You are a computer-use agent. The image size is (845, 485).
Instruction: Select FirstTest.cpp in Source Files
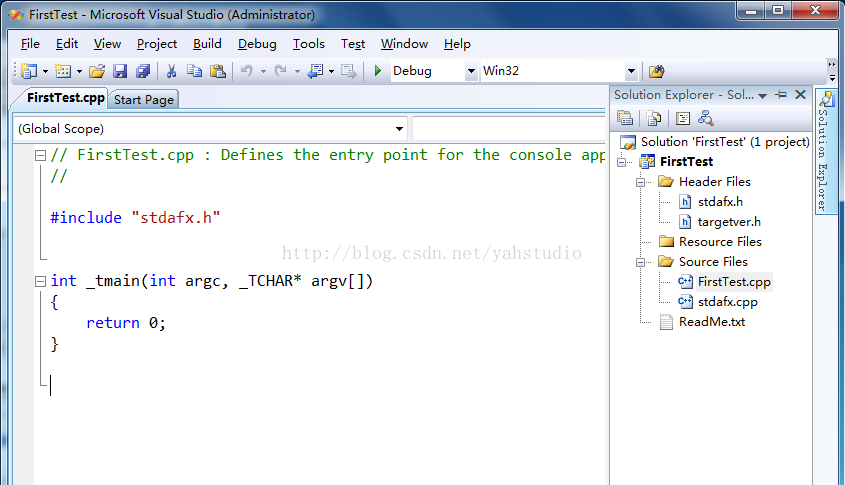(x=734, y=282)
